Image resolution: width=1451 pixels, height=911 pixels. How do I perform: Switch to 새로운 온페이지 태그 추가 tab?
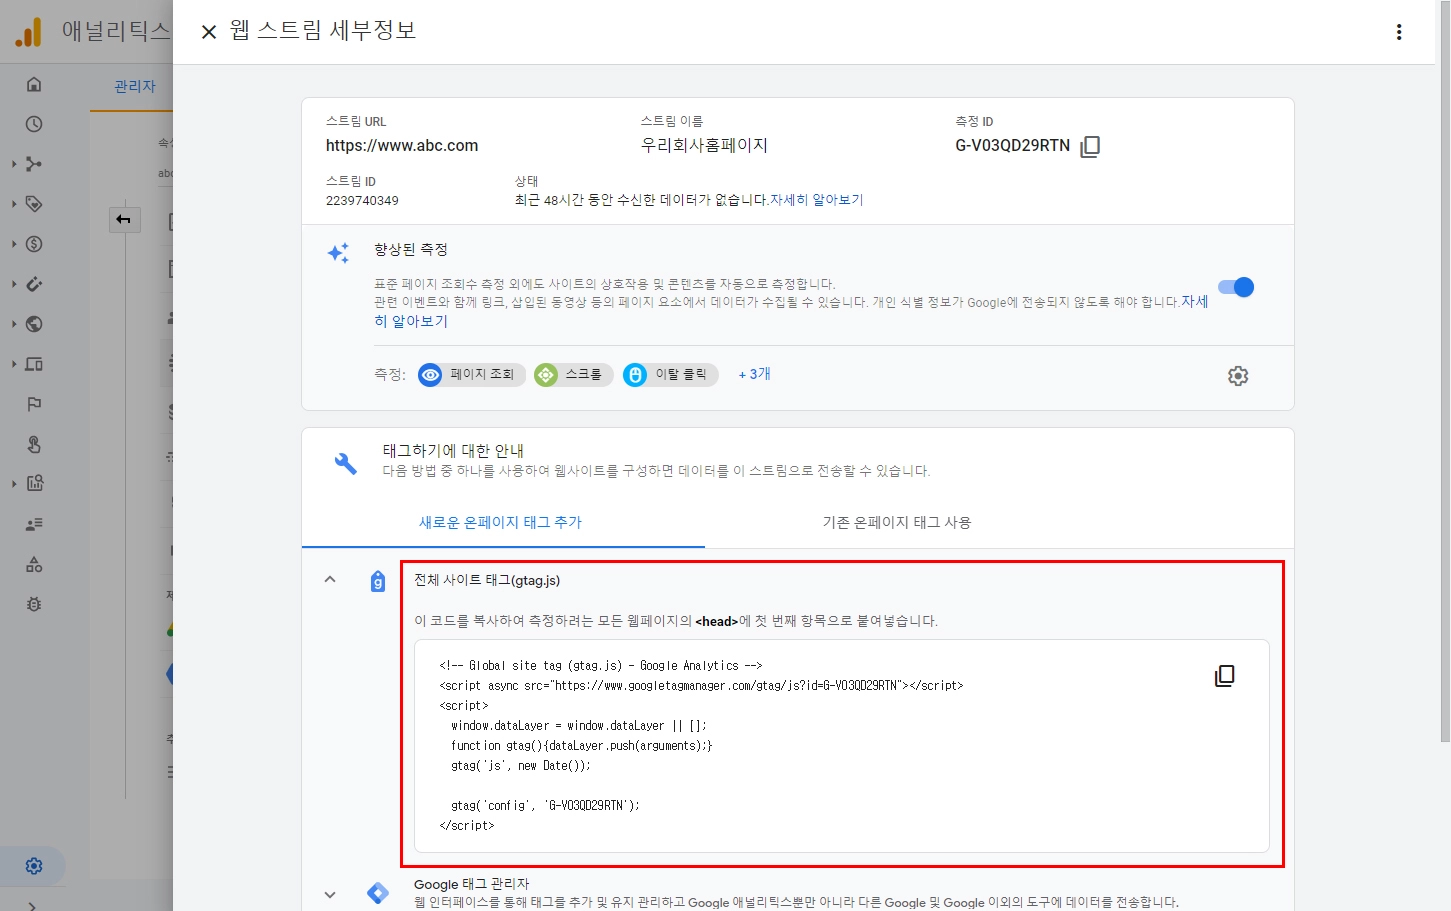[x=500, y=522]
